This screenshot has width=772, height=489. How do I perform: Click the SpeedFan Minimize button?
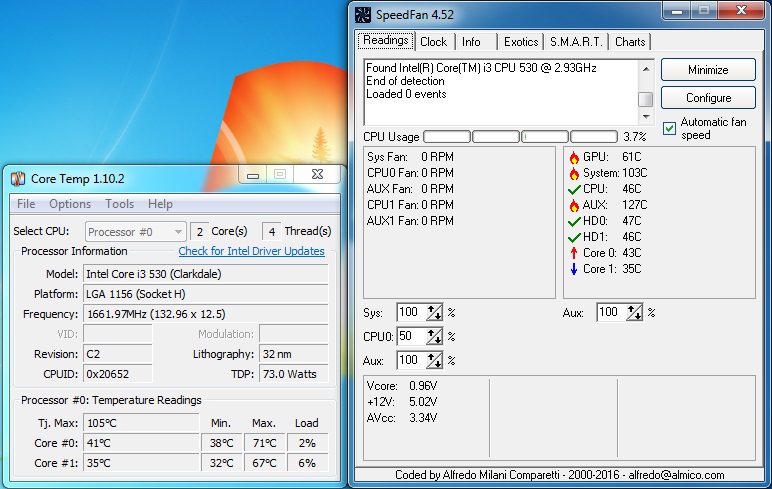pyautogui.click(x=708, y=70)
